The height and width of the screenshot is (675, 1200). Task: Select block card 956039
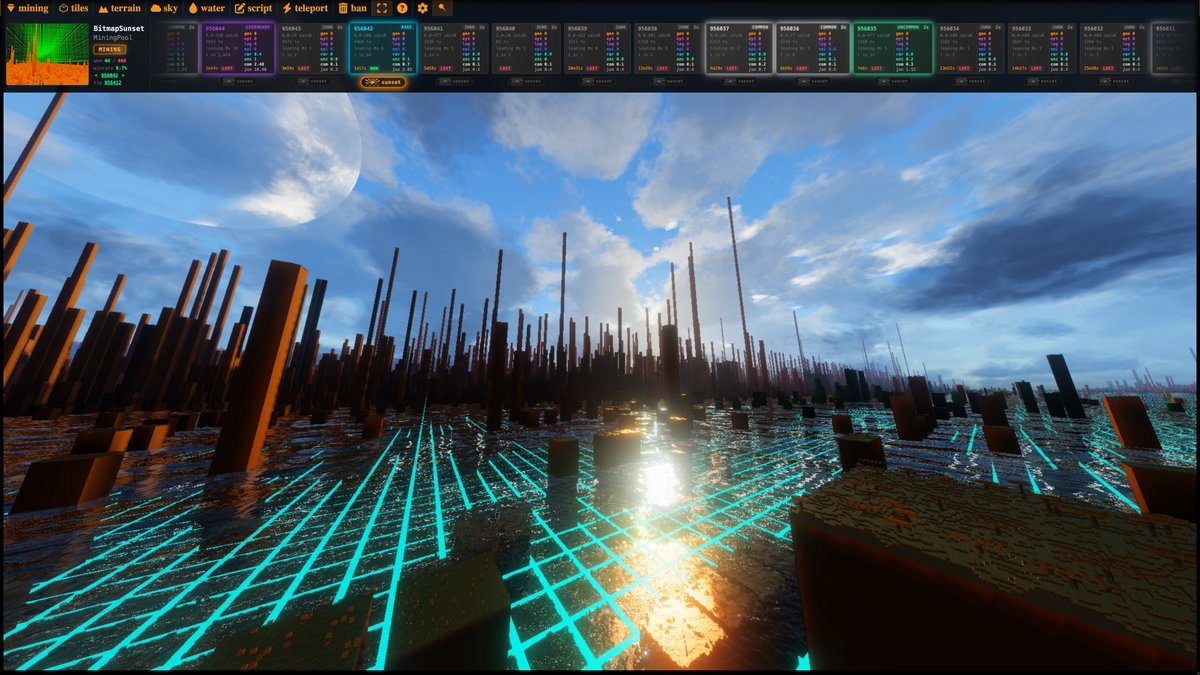[x=595, y=48]
